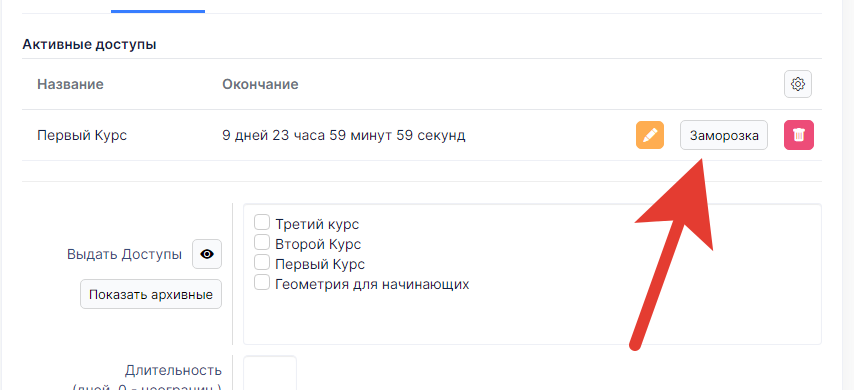Toggle the eye icon beside Выдать Доступы
The height and width of the screenshot is (390, 854).
click(x=207, y=254)
